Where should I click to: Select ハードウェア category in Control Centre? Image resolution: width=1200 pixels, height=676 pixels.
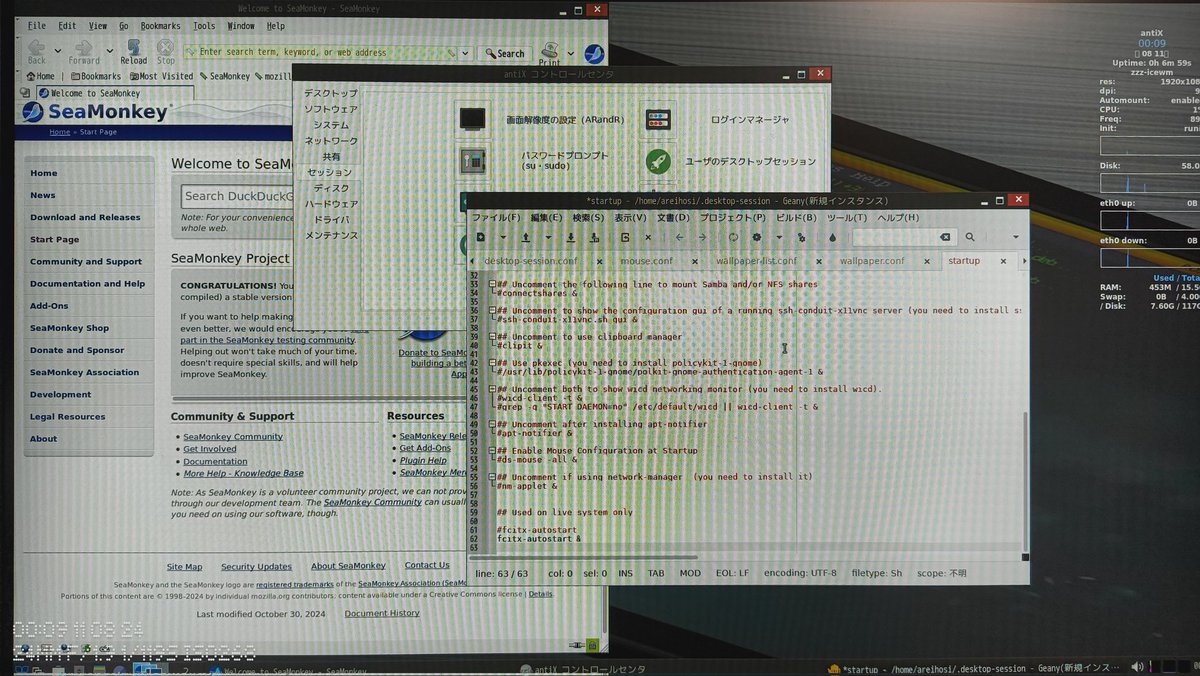[331, 204]
